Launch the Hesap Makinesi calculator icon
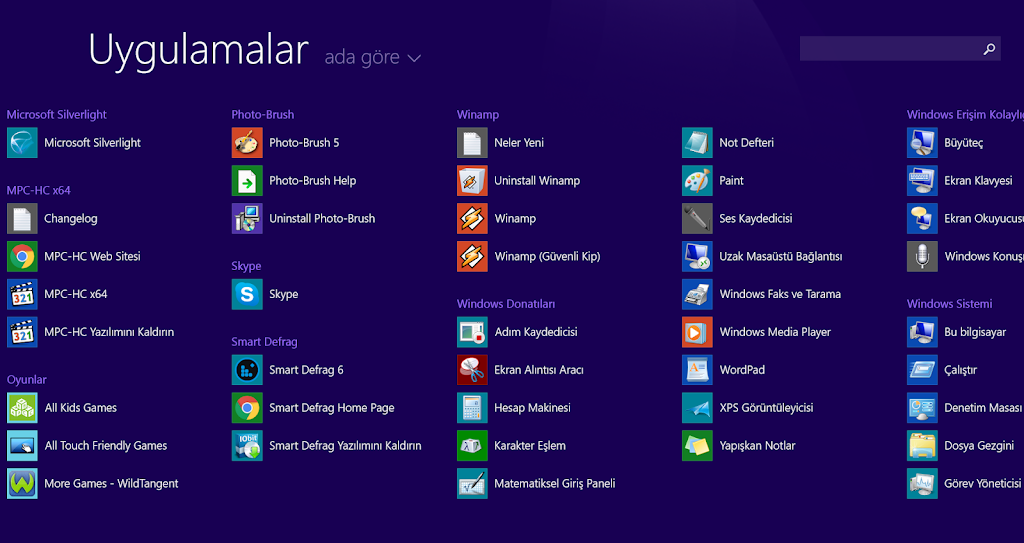 click(x=472, y=408)
